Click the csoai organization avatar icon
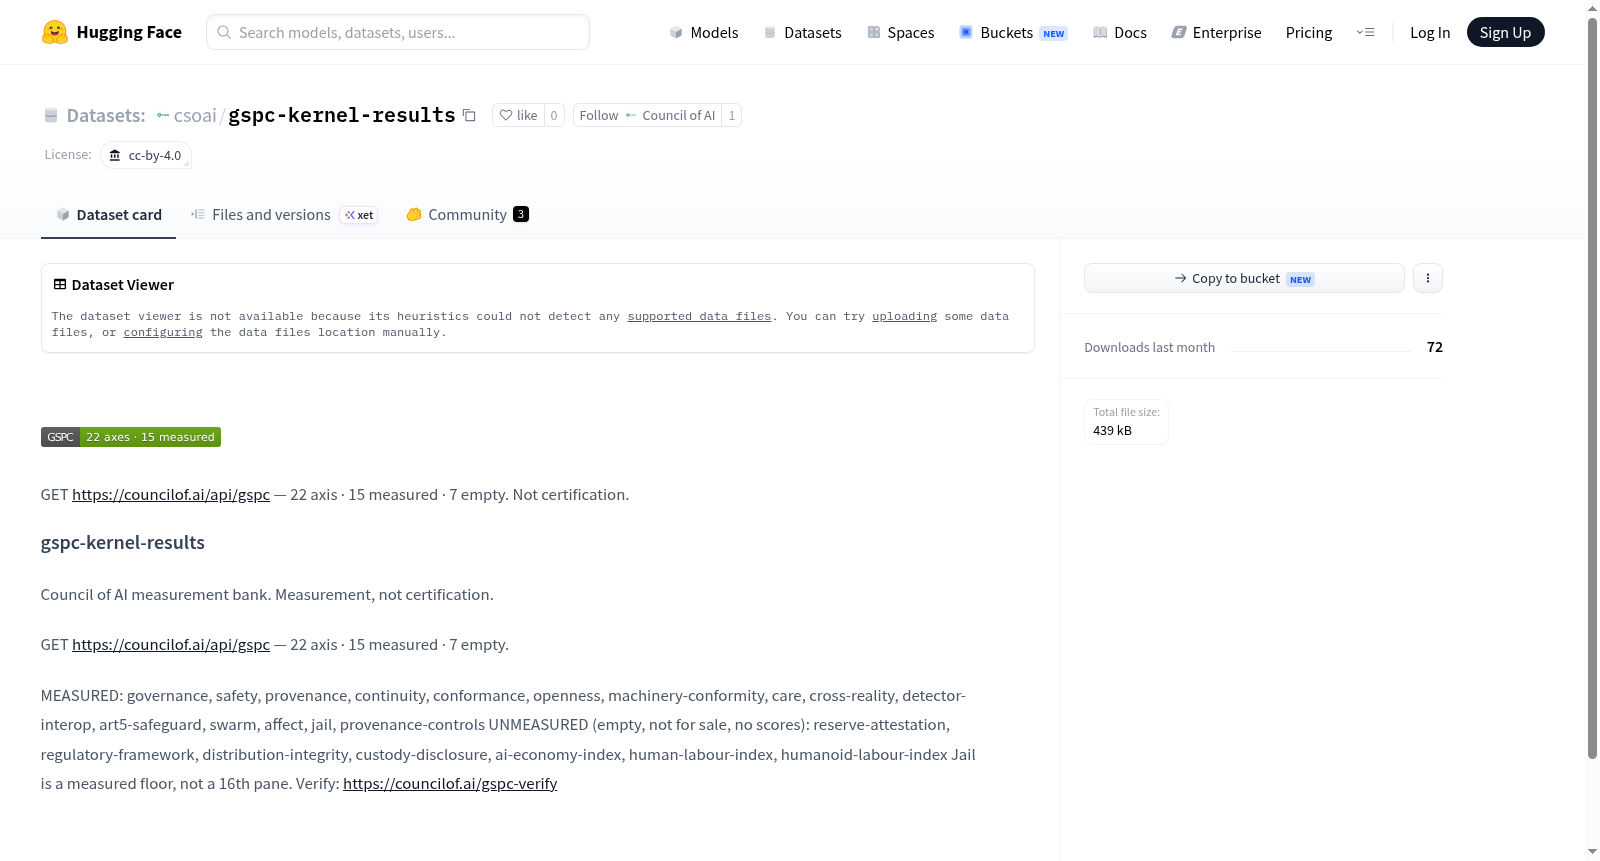The image size is (1600, 861). tap(162, 116)
